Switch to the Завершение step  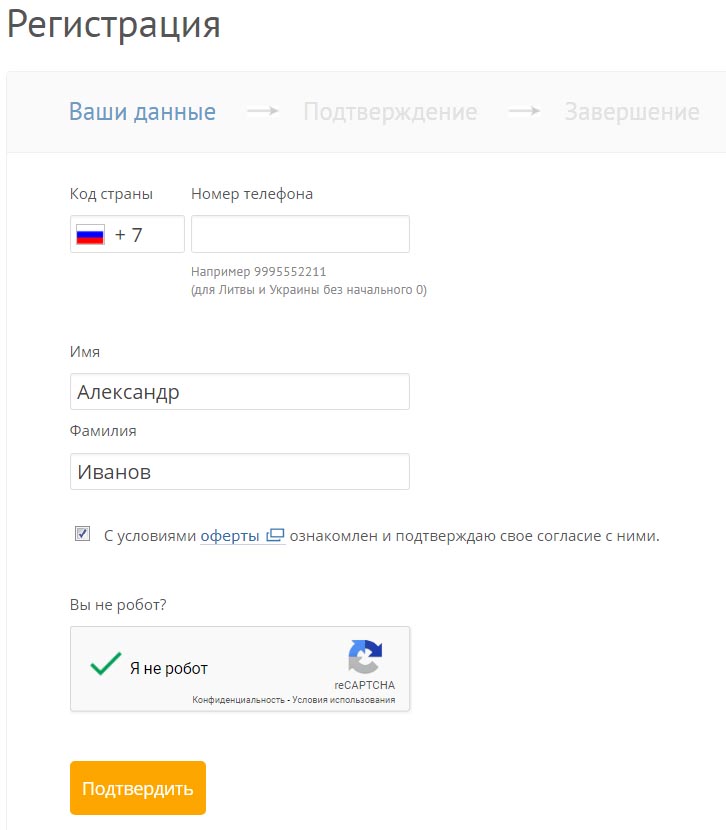[x=631, y=112]
